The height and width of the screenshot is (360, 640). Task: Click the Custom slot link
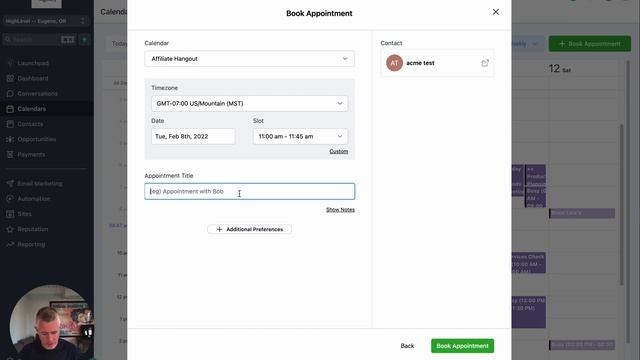pyautogui.click(x=339, y=151)
